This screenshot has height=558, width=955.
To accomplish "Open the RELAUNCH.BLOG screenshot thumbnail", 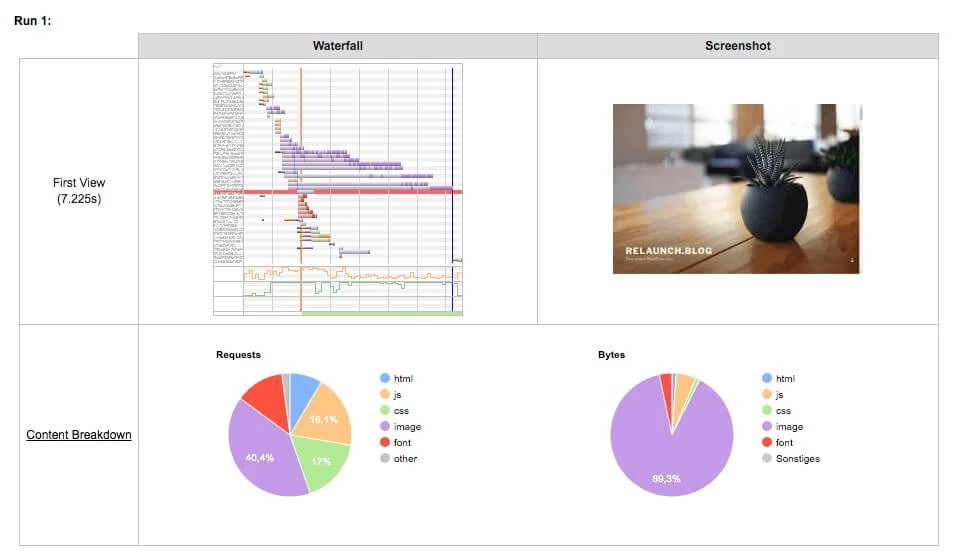I will tap(737, 189).
